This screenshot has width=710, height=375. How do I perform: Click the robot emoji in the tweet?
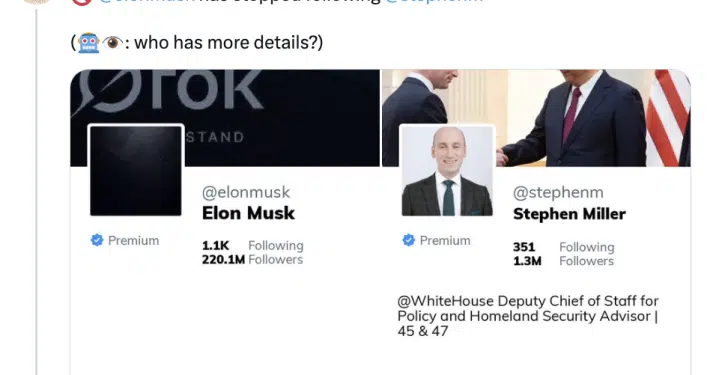tap(89, 43)
